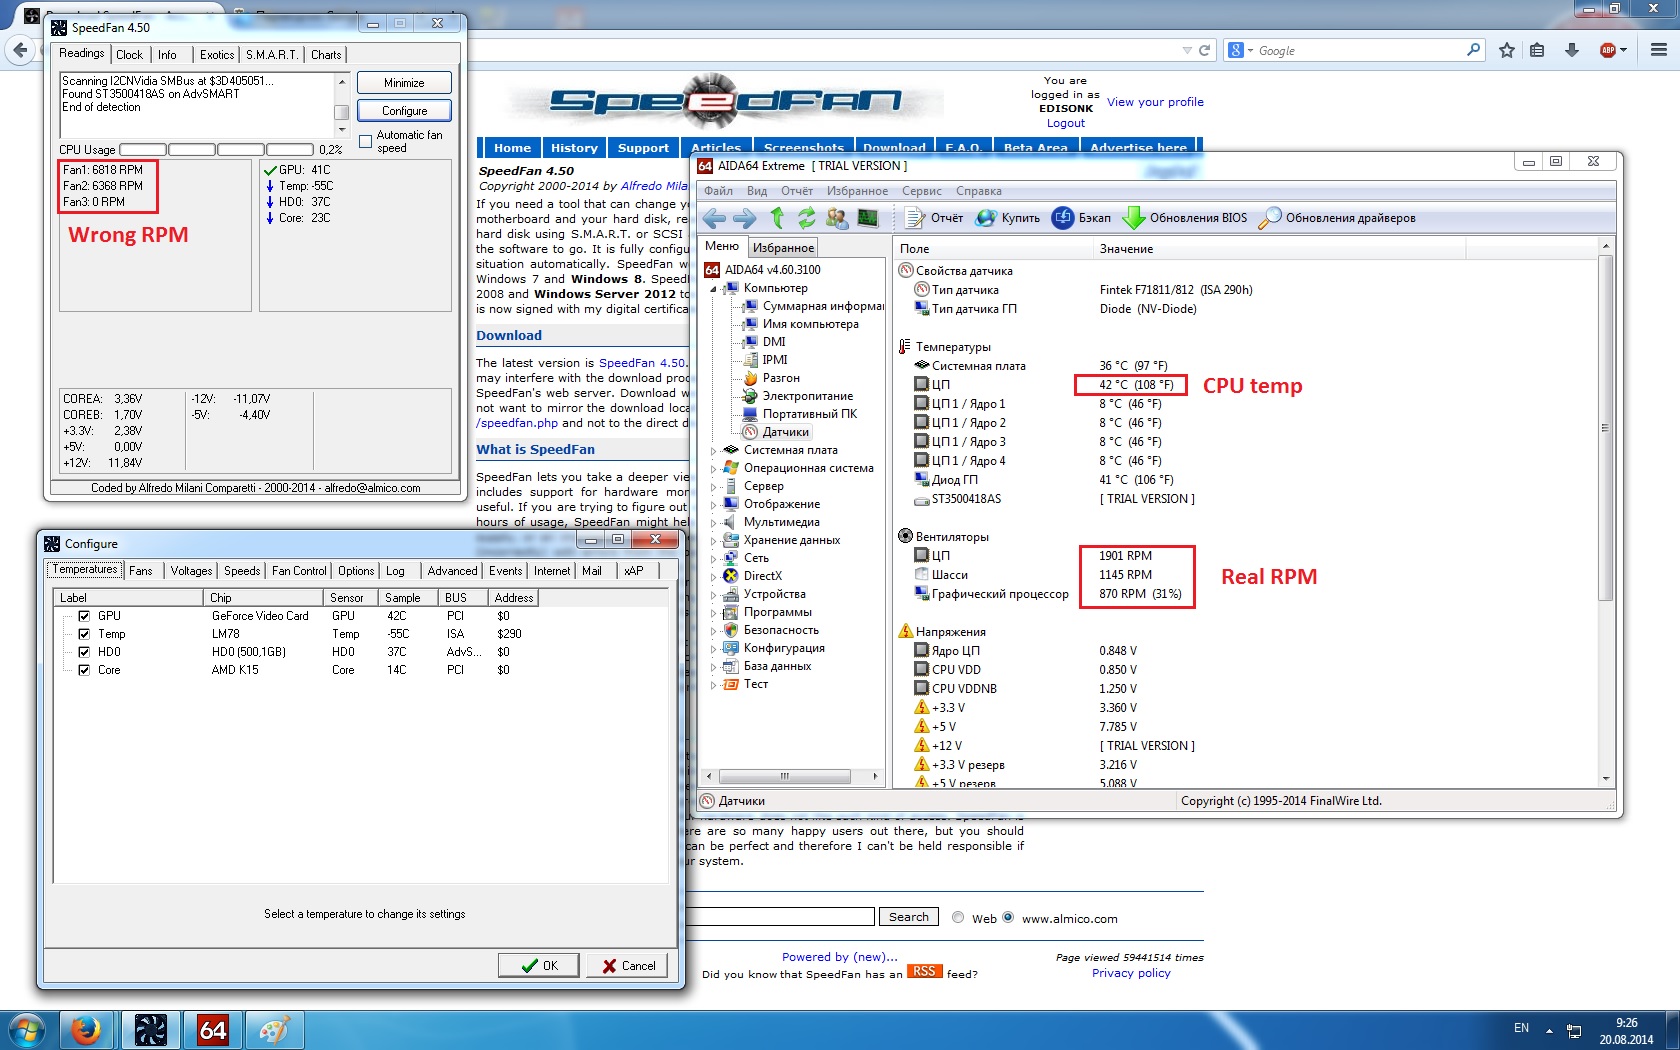1680x1050 pixels.
Task: Expand the Отображение tree node
Action: pos(714,505)
